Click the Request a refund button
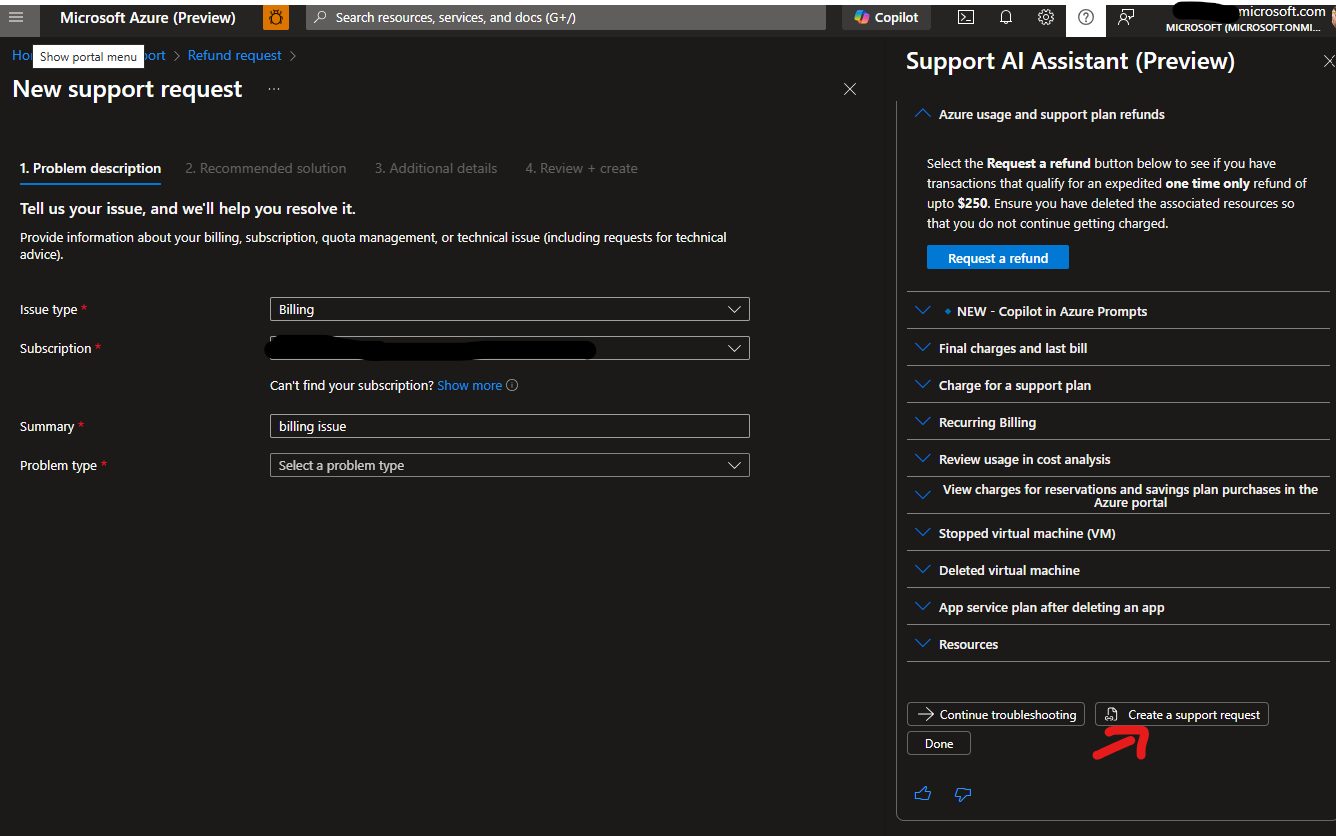1336x836 pixels. [x=998, y=258]
